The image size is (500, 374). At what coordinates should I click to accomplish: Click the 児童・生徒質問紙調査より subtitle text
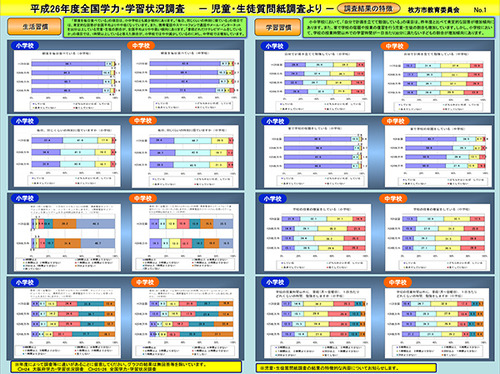click(266, 9)
